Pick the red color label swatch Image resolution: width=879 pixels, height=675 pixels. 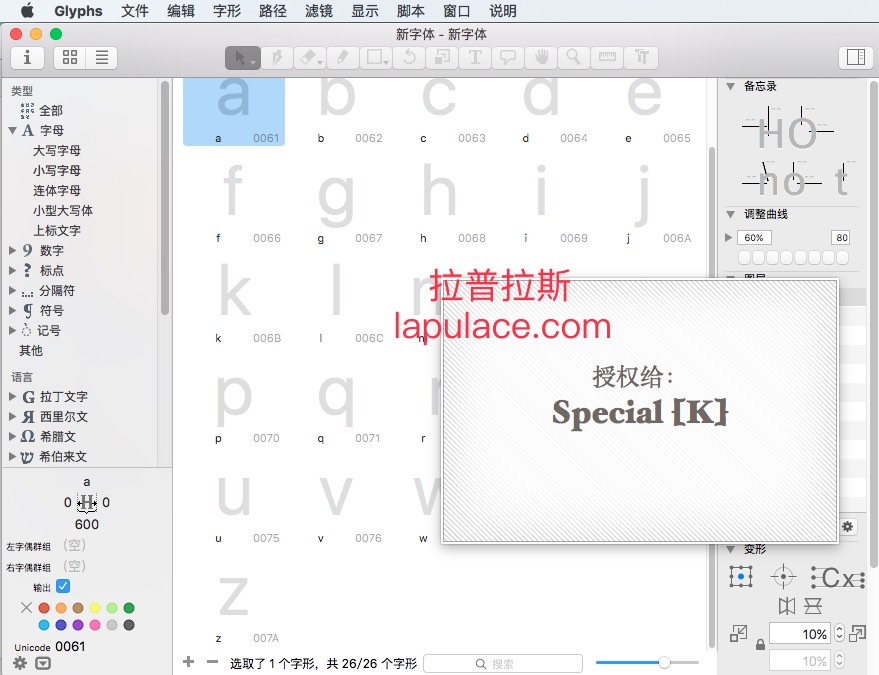44,608
